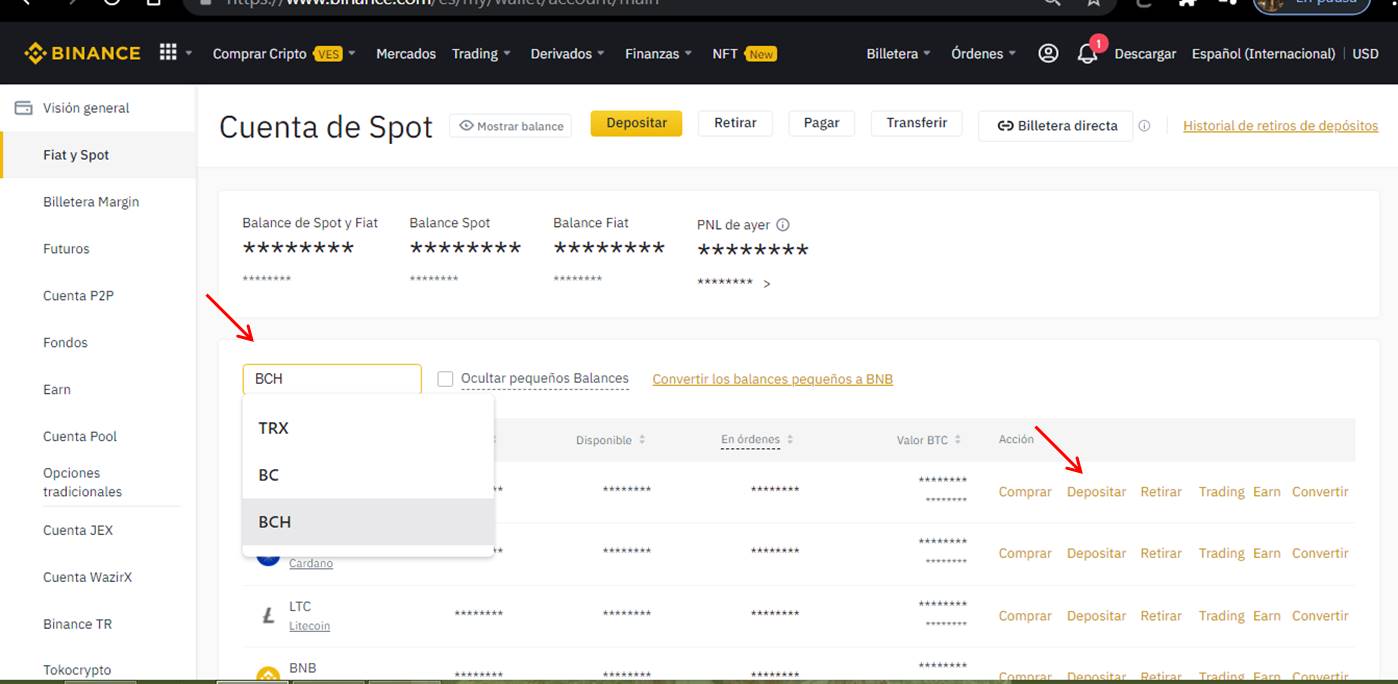This screenshot has width=1398, height=684.
Task: Click info icon beside Billetera directa
Action: pyautogui.click(x=1144, y=126)
